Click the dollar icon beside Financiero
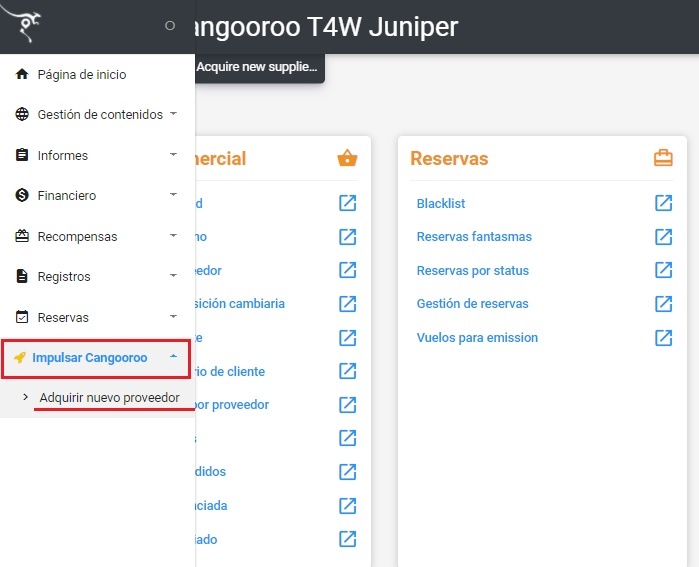 [x=22, y=195]
